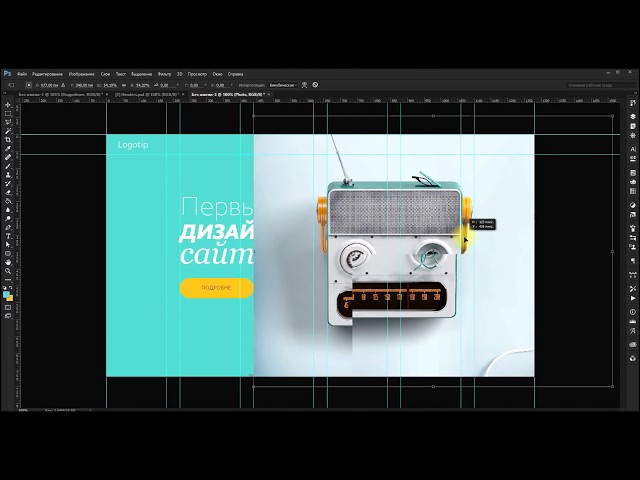Select the Eyedropper tool

click(x=8, y=149)
